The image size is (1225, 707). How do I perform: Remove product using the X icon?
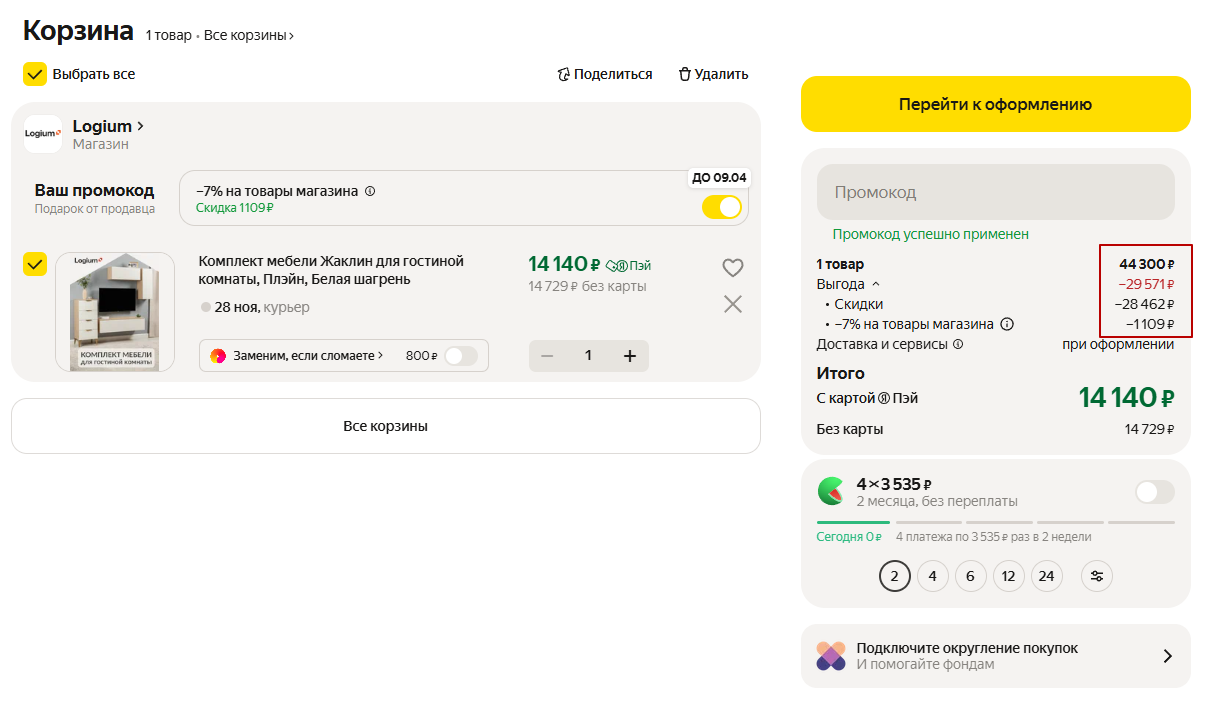click(x=733, y=304)
